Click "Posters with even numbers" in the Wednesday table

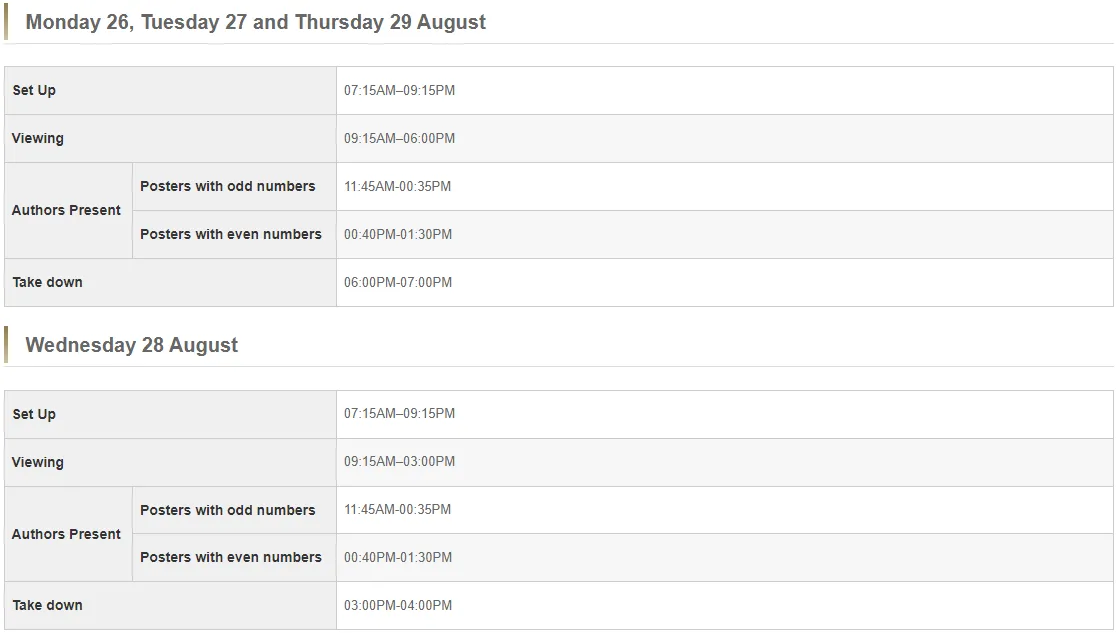pyautogui.click(x=230, y=557)
